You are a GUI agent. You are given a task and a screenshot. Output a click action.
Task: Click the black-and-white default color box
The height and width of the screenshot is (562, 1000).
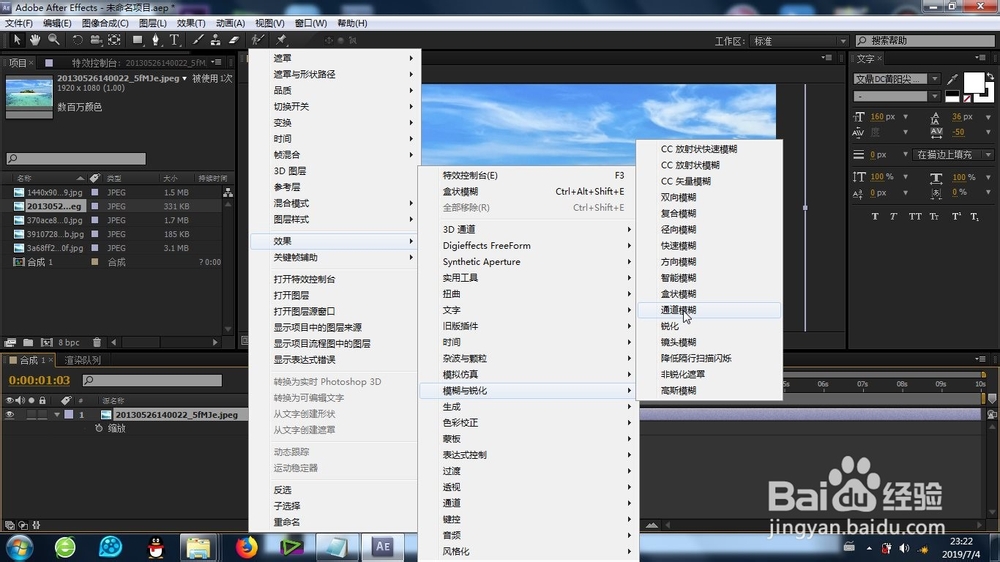pos(952,97)
